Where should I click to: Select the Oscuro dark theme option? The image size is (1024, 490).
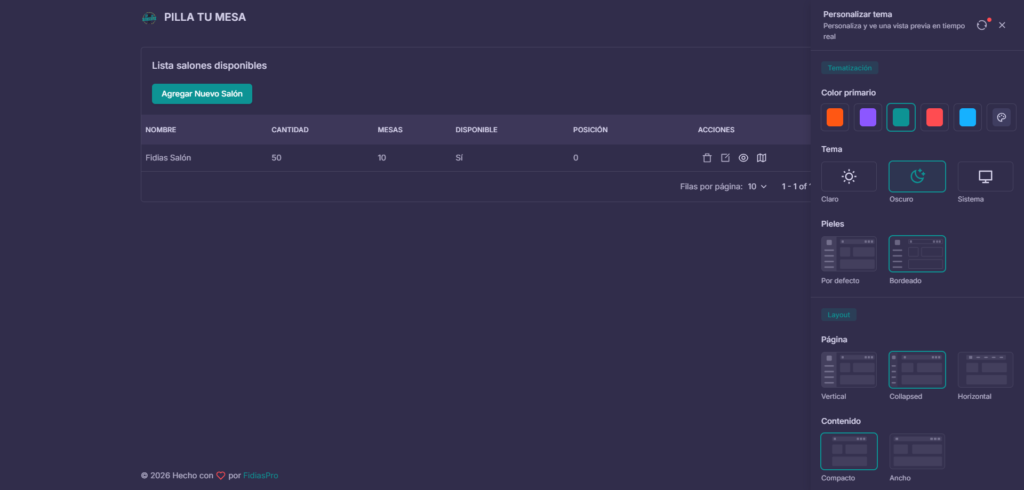tap(917, 176)
